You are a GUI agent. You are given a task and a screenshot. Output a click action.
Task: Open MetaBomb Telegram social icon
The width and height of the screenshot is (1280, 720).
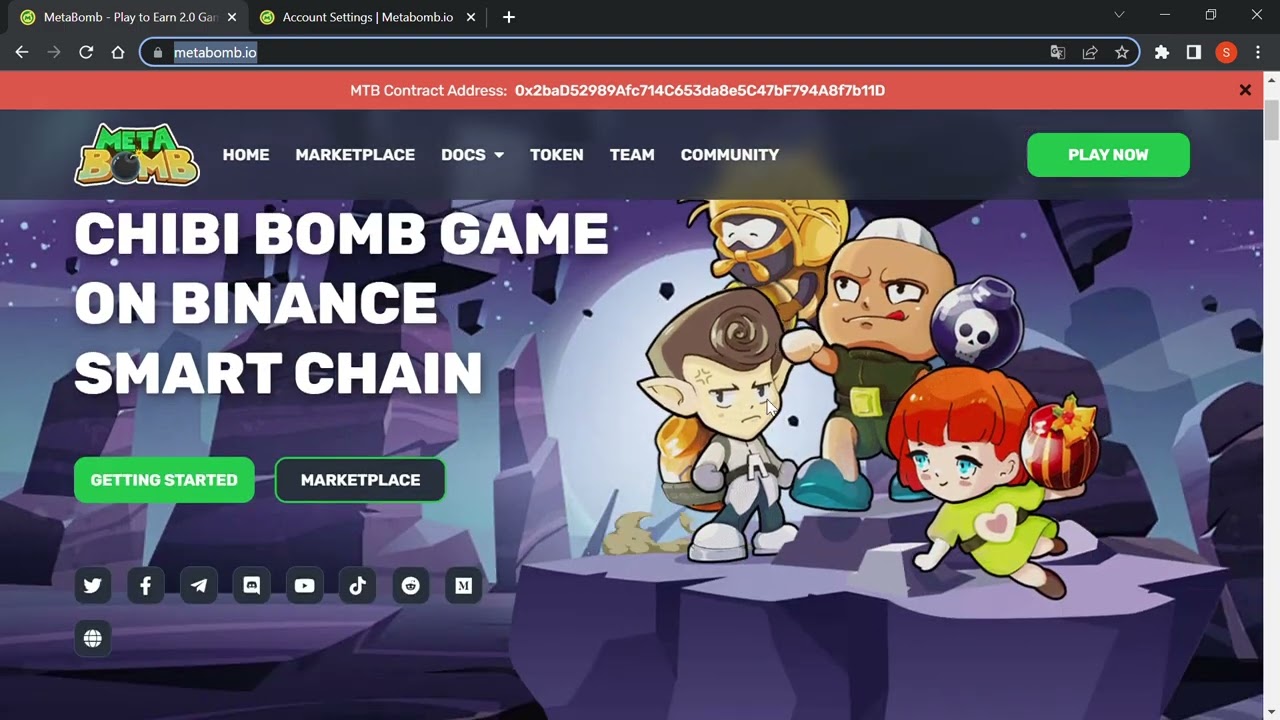tap(199, 586)
